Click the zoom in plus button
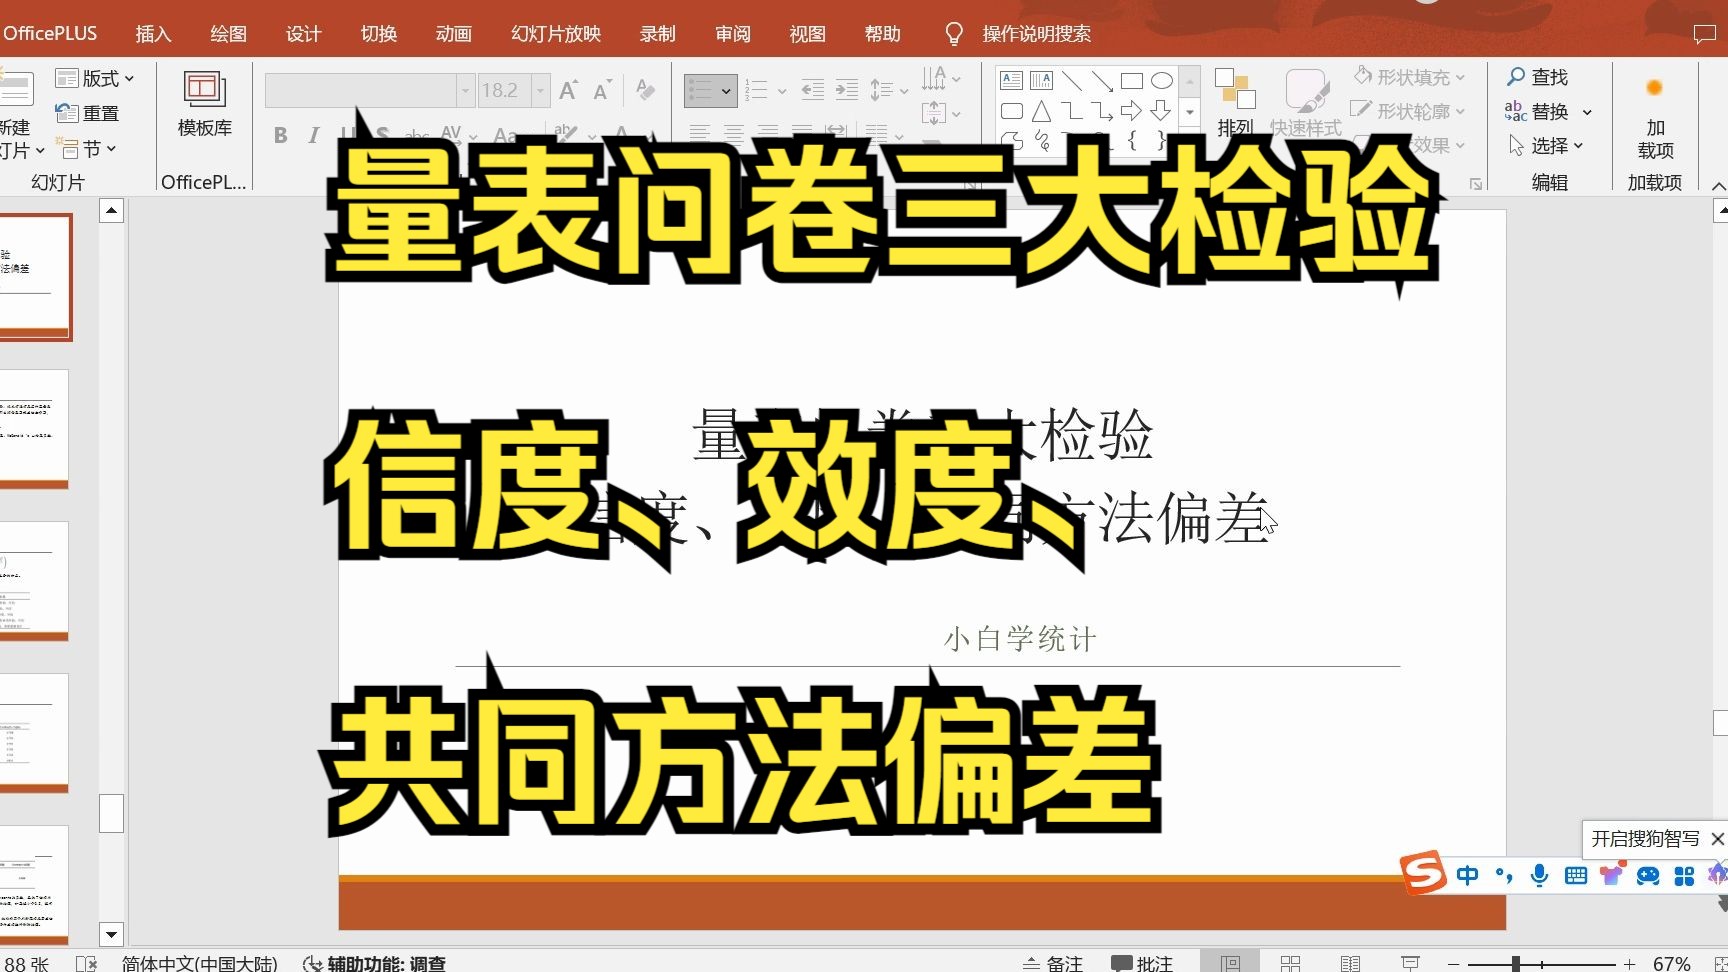The image size is (1728, 972). [1630, 964]
